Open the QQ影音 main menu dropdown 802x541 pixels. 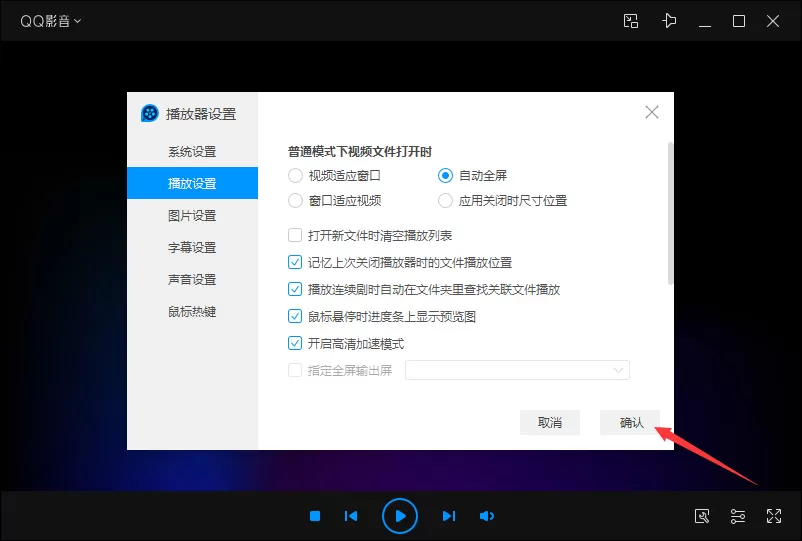(x=50, y=21)
